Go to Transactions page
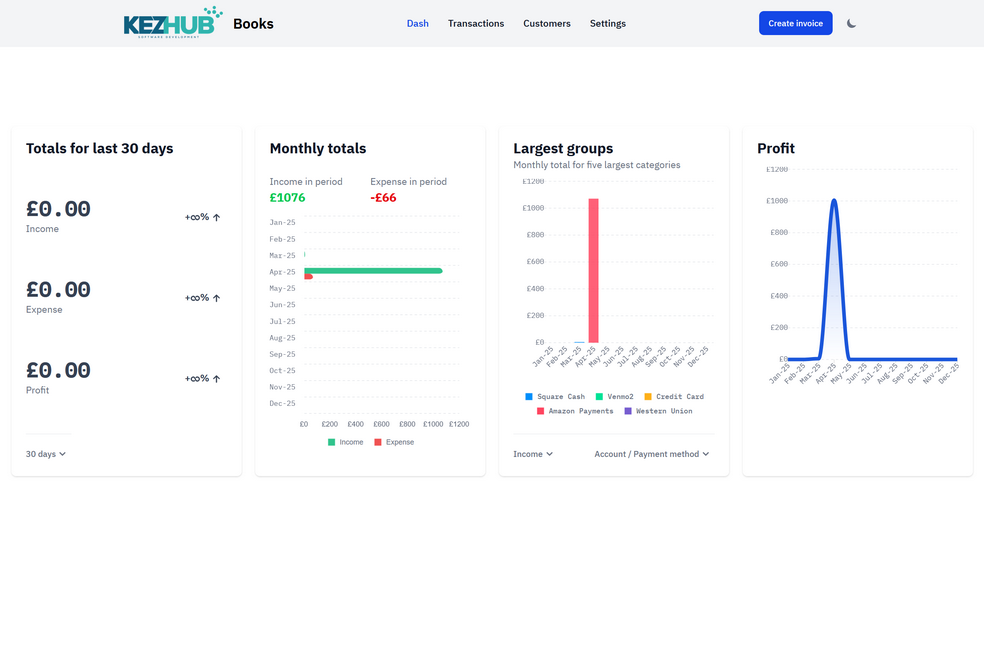Image resolution: width=984 pixels, height=665 pixels. (476, 23)
